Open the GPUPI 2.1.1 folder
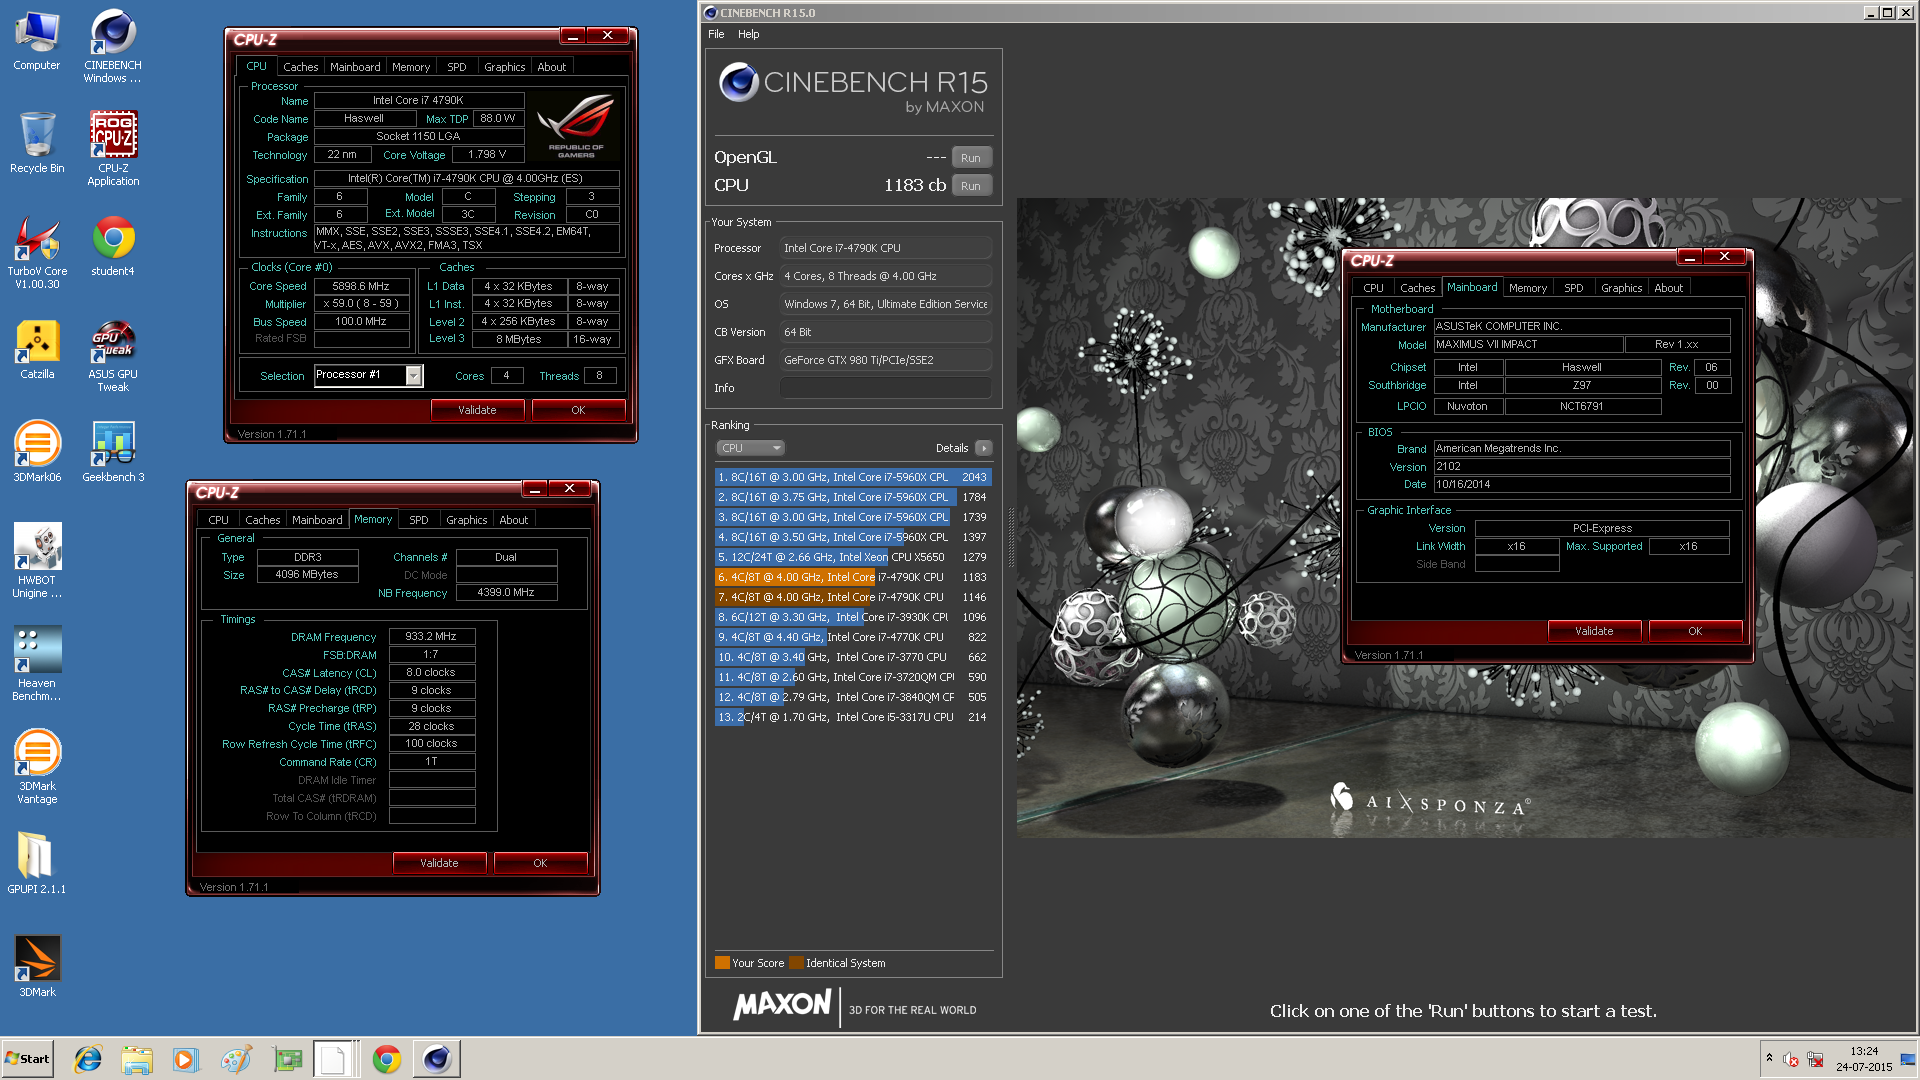The width and height of the screenshot is (1920, 1080). (37, 863)
